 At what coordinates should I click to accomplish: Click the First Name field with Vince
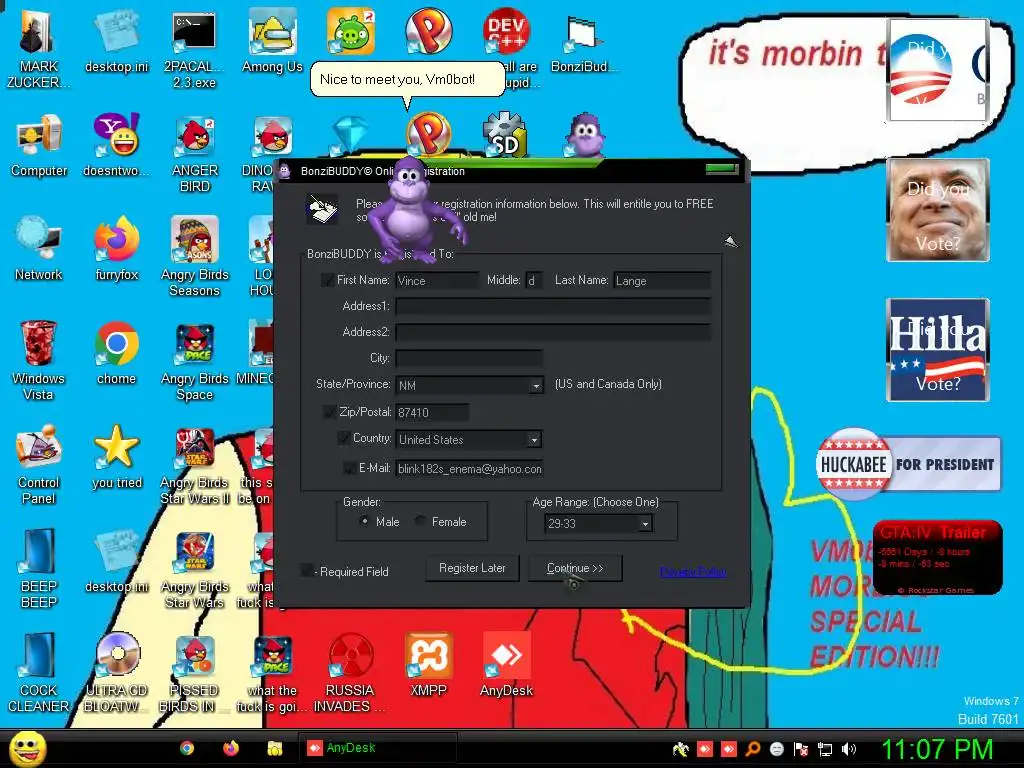click(x=437, y=281)
